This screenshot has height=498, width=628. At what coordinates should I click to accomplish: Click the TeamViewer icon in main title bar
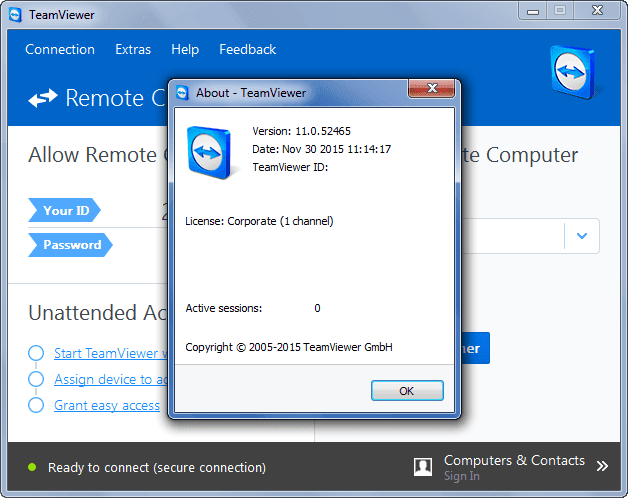click(15, 15)
